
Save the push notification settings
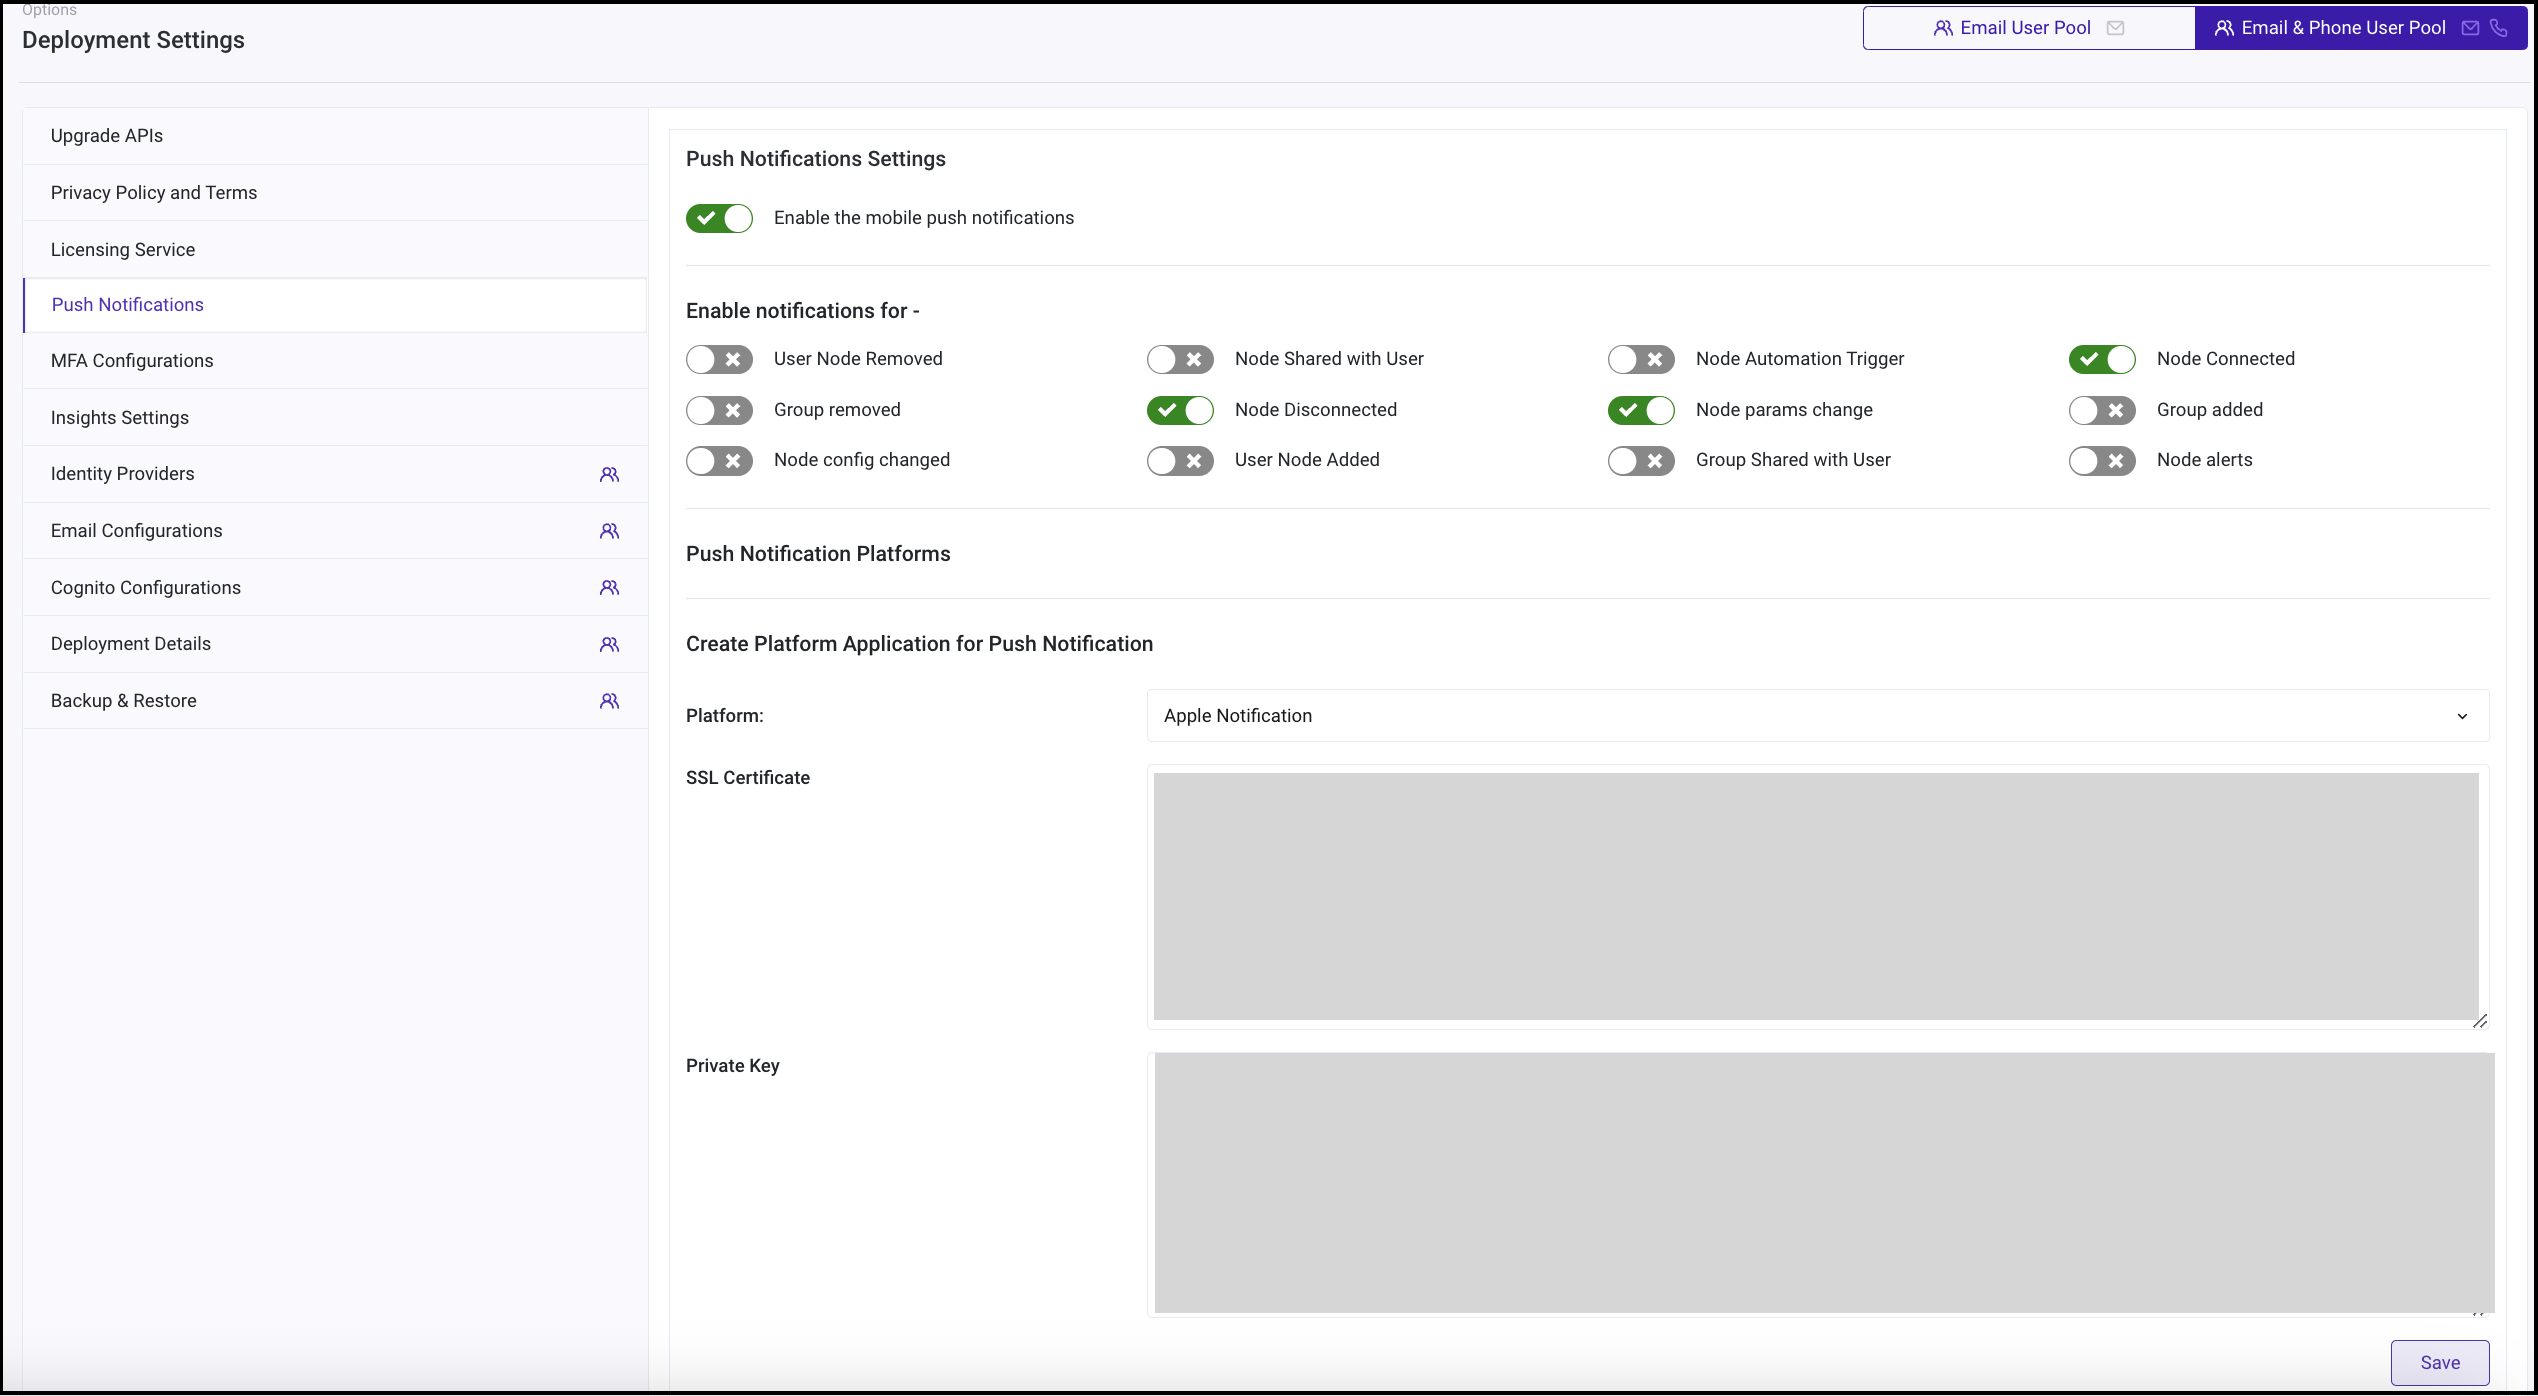tap(2440, 1363)
